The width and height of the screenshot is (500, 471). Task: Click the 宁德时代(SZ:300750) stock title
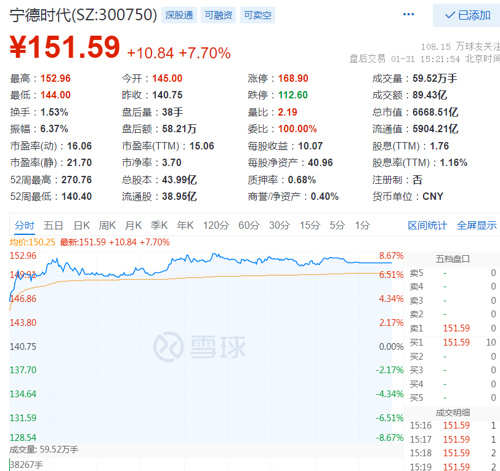pos(83,15)
